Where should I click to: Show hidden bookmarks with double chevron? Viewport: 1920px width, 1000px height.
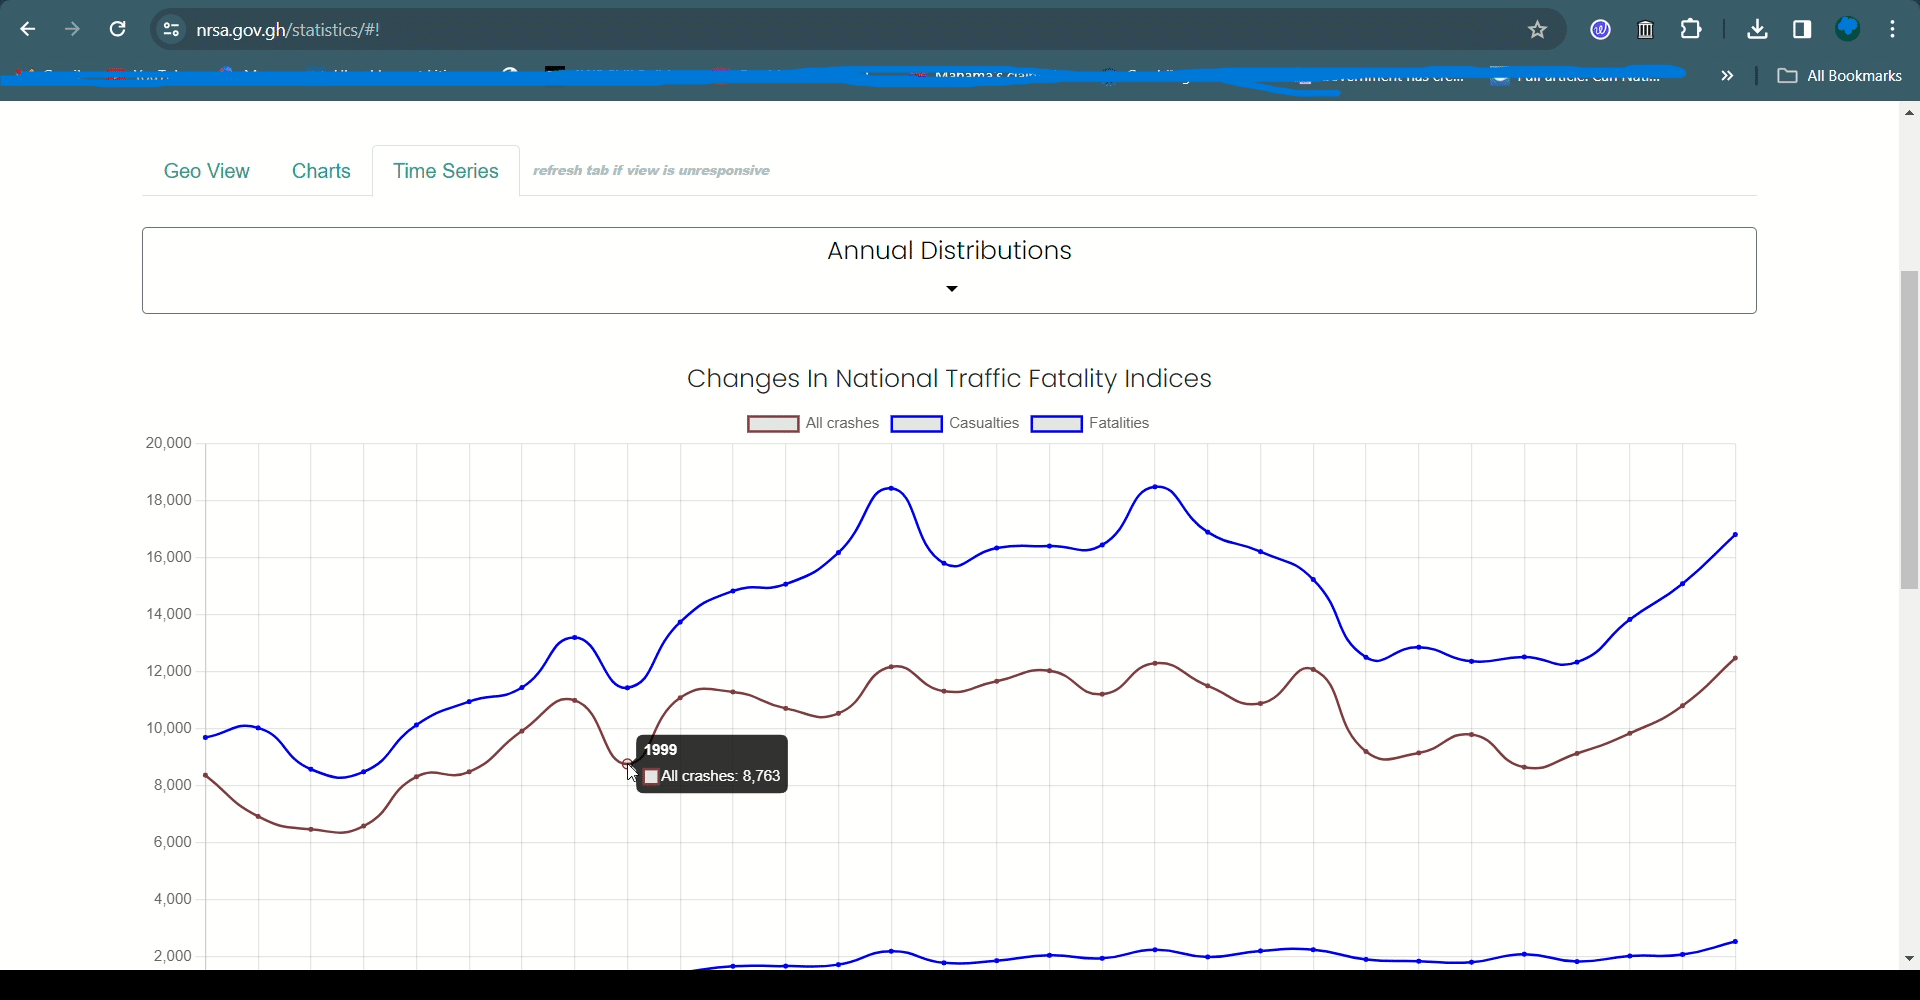[x=1727, y=76]
